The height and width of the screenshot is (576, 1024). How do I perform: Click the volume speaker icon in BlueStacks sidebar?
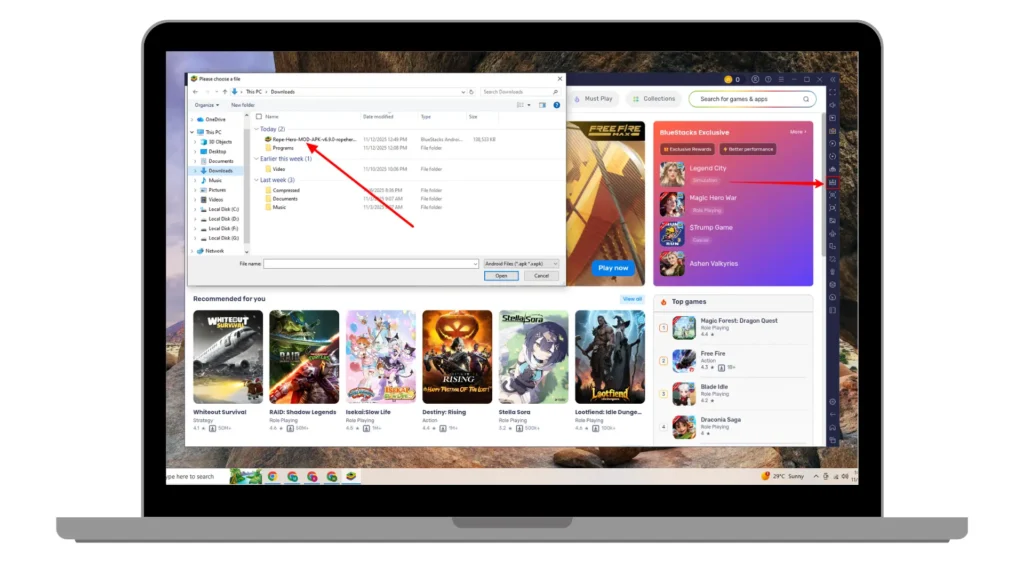pos(832,105)
